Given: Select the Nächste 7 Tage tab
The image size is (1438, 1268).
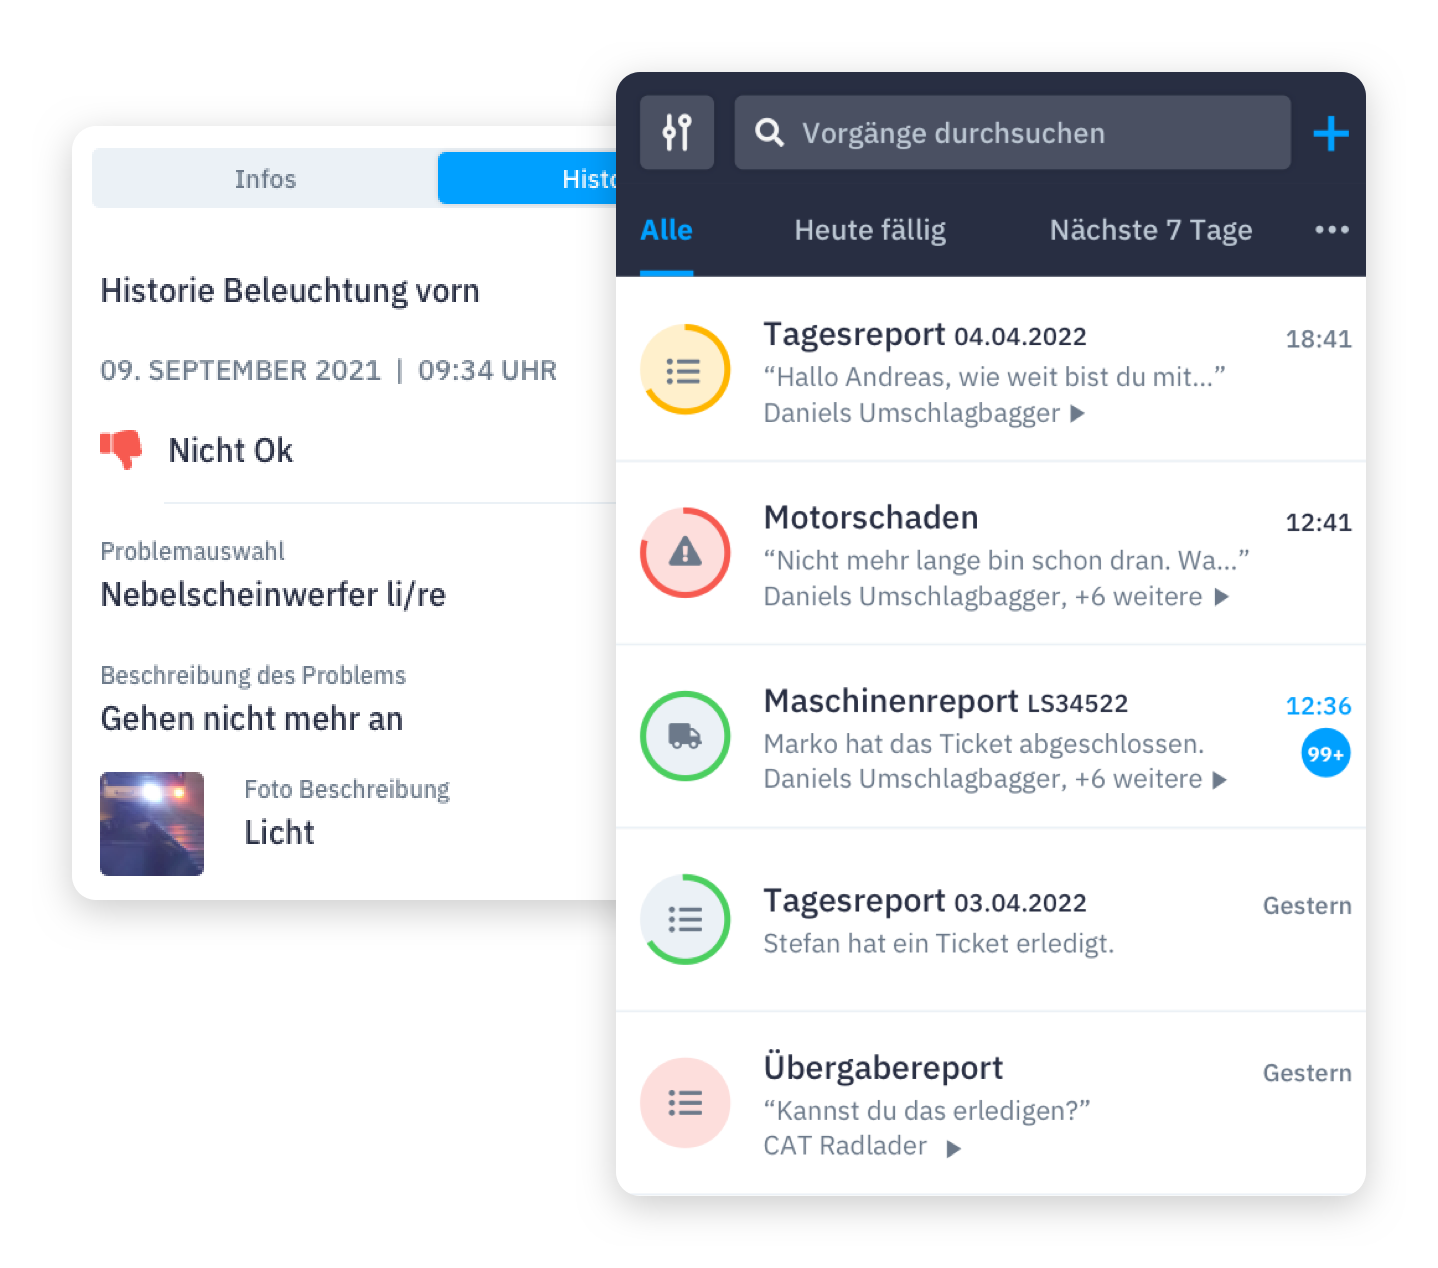Looking at the screenshot, I should [x=1150, y=231].
